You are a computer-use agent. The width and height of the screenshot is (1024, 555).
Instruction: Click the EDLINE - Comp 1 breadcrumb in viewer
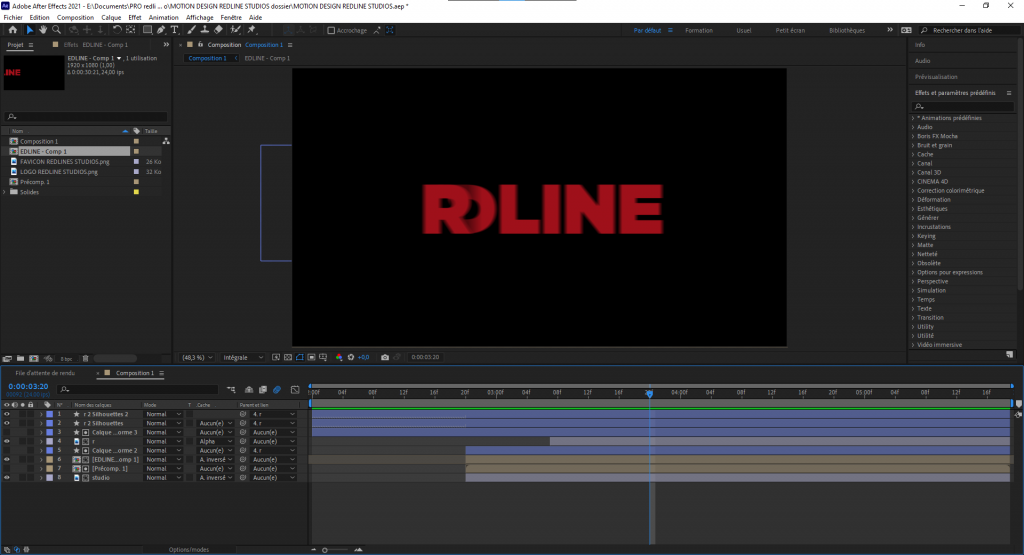tap(267, 58)
